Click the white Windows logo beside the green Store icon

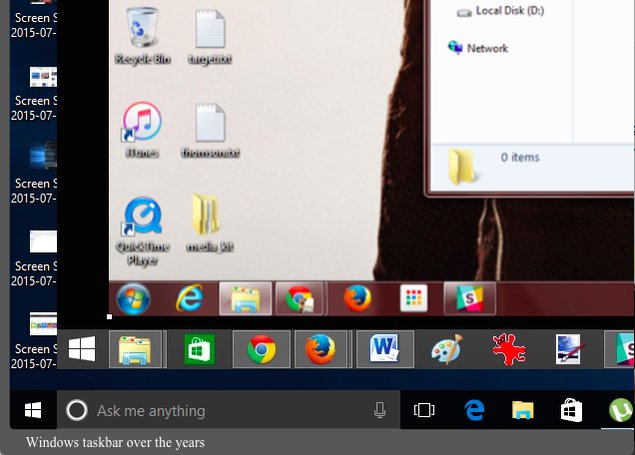82,349
